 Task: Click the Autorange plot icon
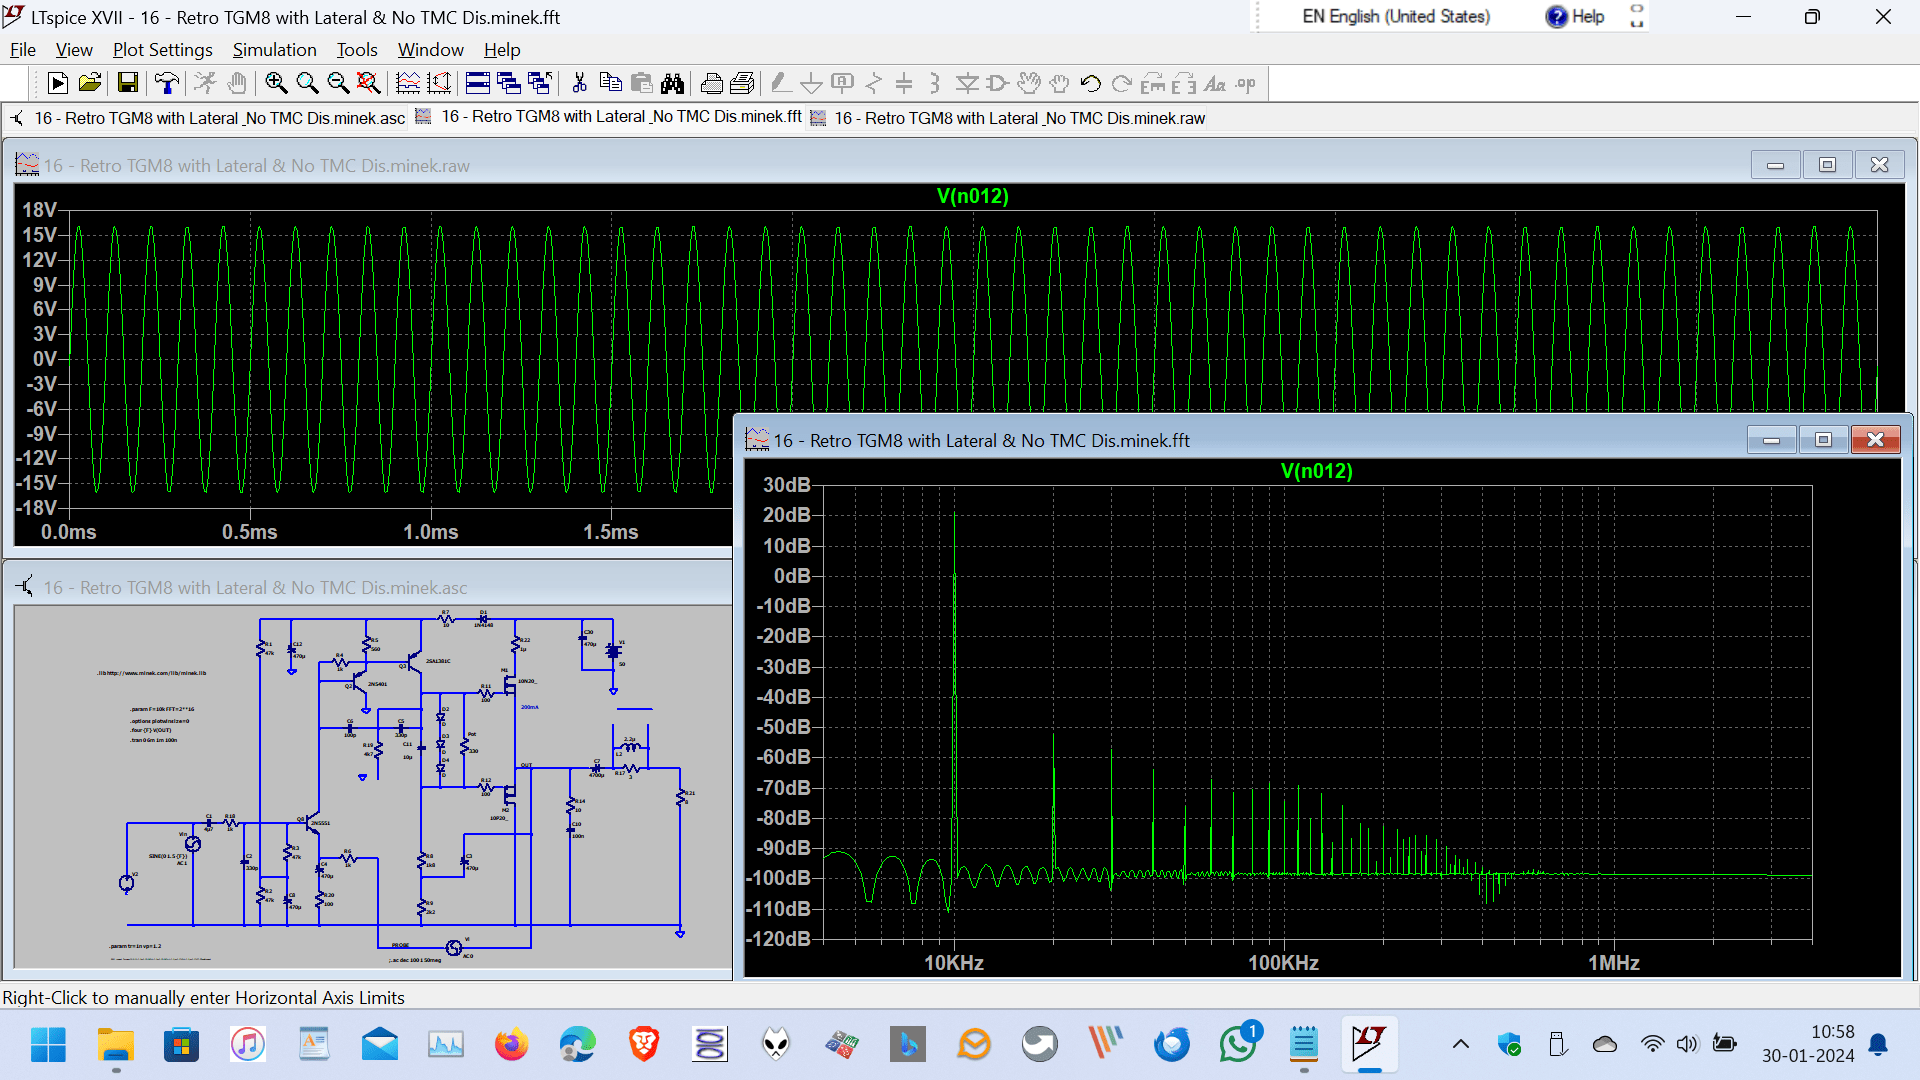(408, 84)
